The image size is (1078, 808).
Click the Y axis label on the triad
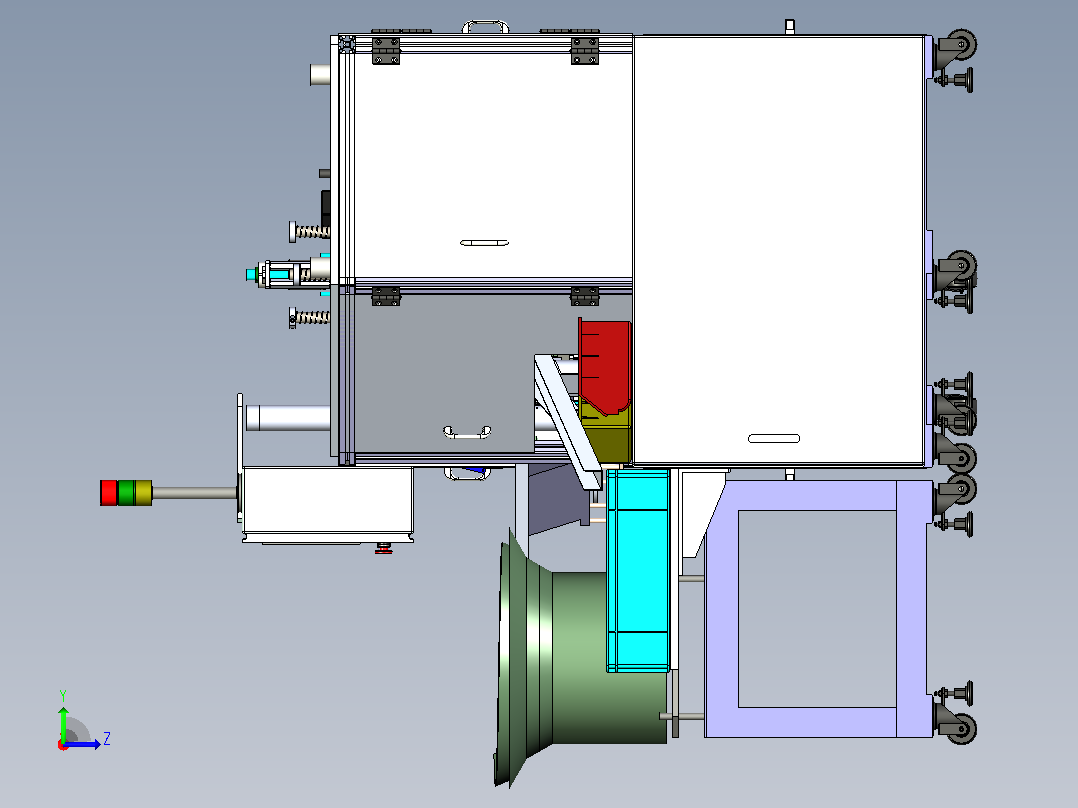click(63, 695)
